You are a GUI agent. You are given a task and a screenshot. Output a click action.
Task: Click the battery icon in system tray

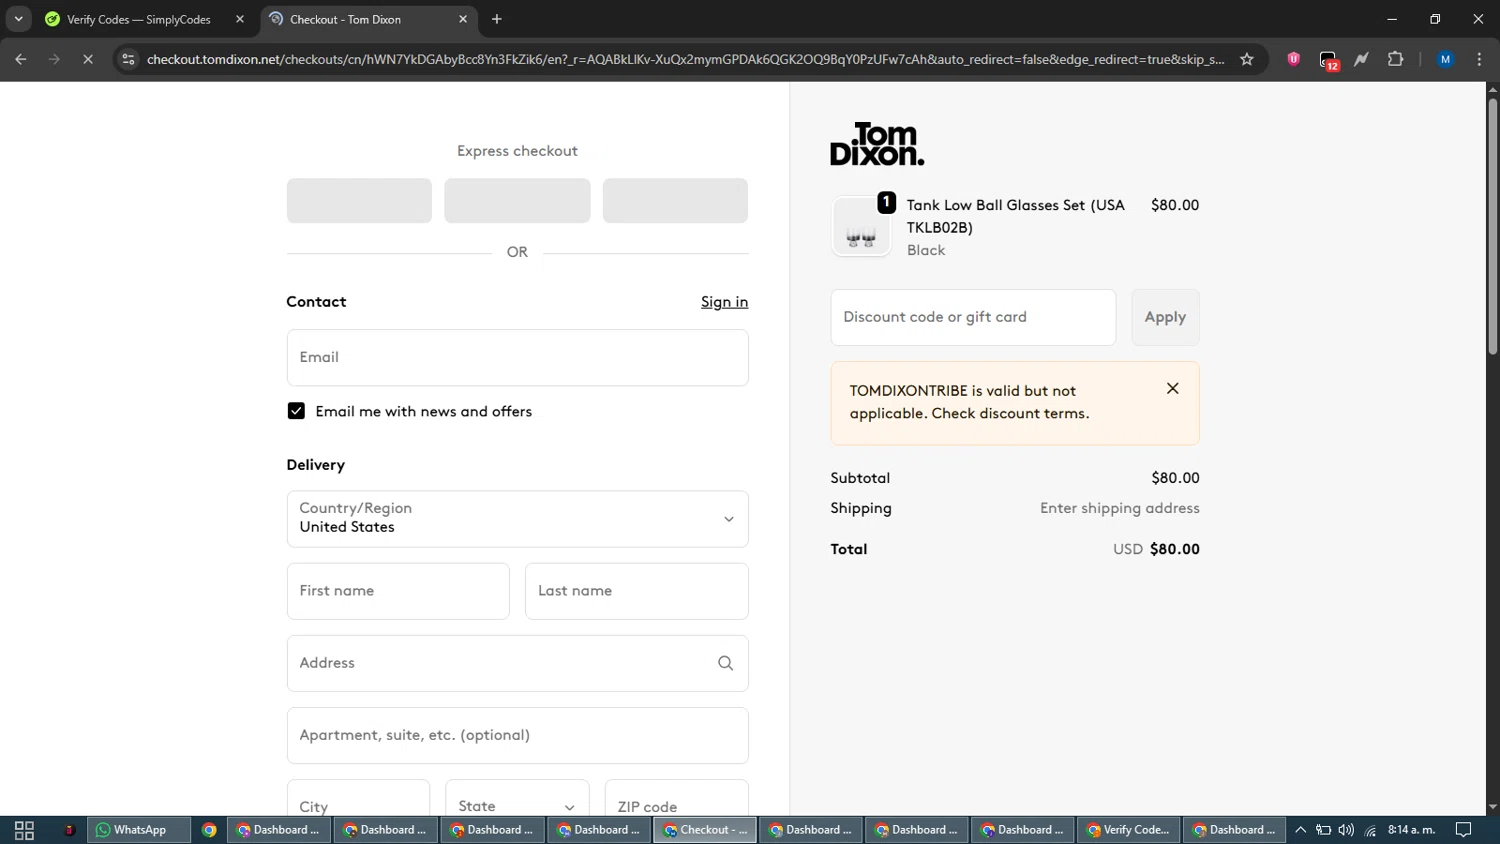coord(1323,830)
